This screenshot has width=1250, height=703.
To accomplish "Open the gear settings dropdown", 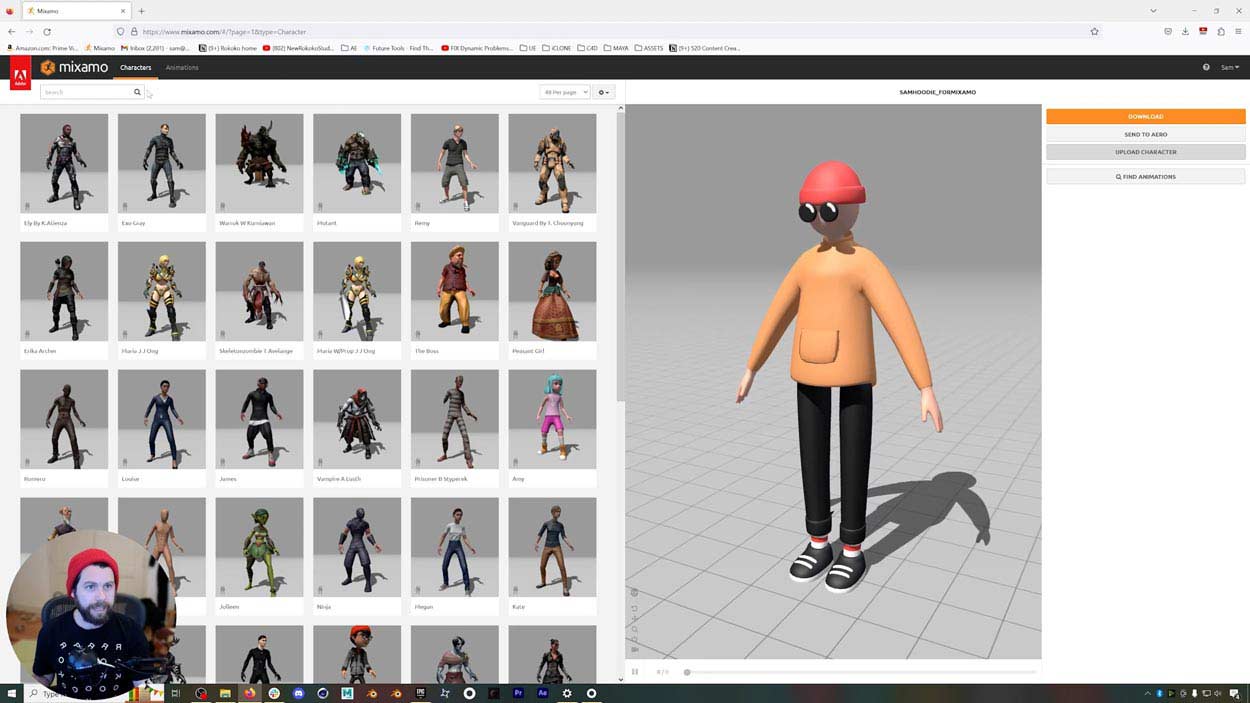I will pyautogui.click(x=603, y=92).
